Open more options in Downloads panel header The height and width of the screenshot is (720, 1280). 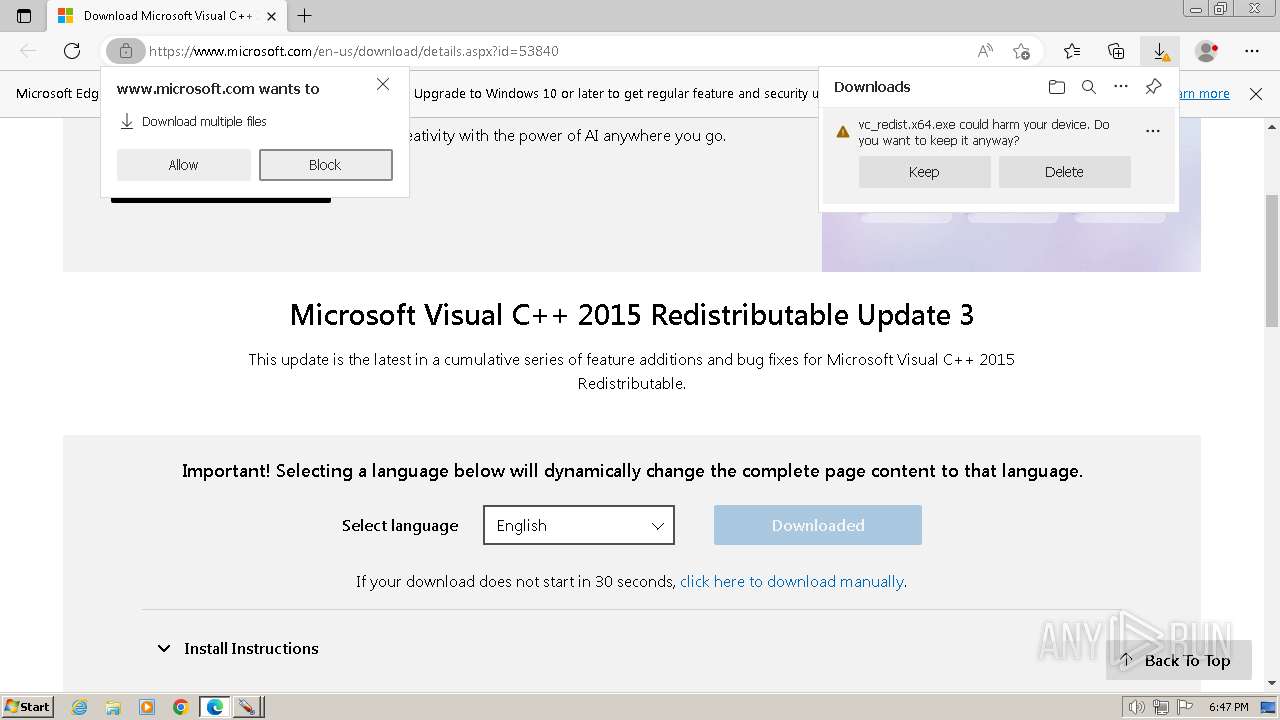point(1121,87)
